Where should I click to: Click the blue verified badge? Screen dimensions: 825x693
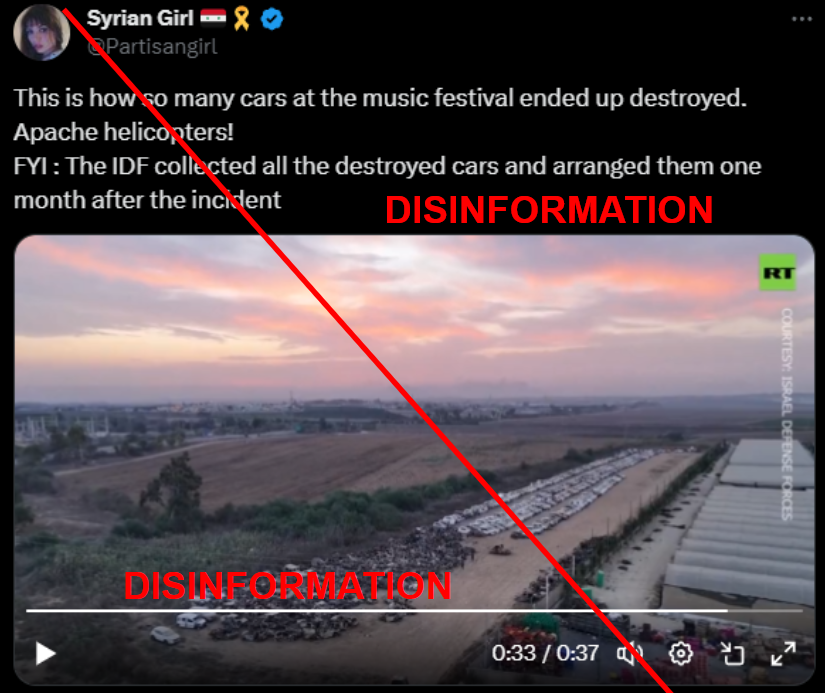(x=272, y=19)
